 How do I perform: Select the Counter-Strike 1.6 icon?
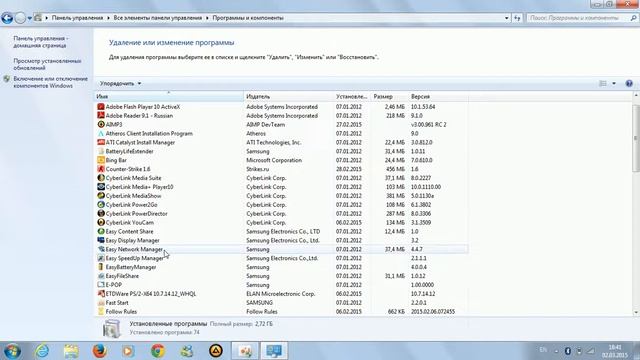(101, 169)
